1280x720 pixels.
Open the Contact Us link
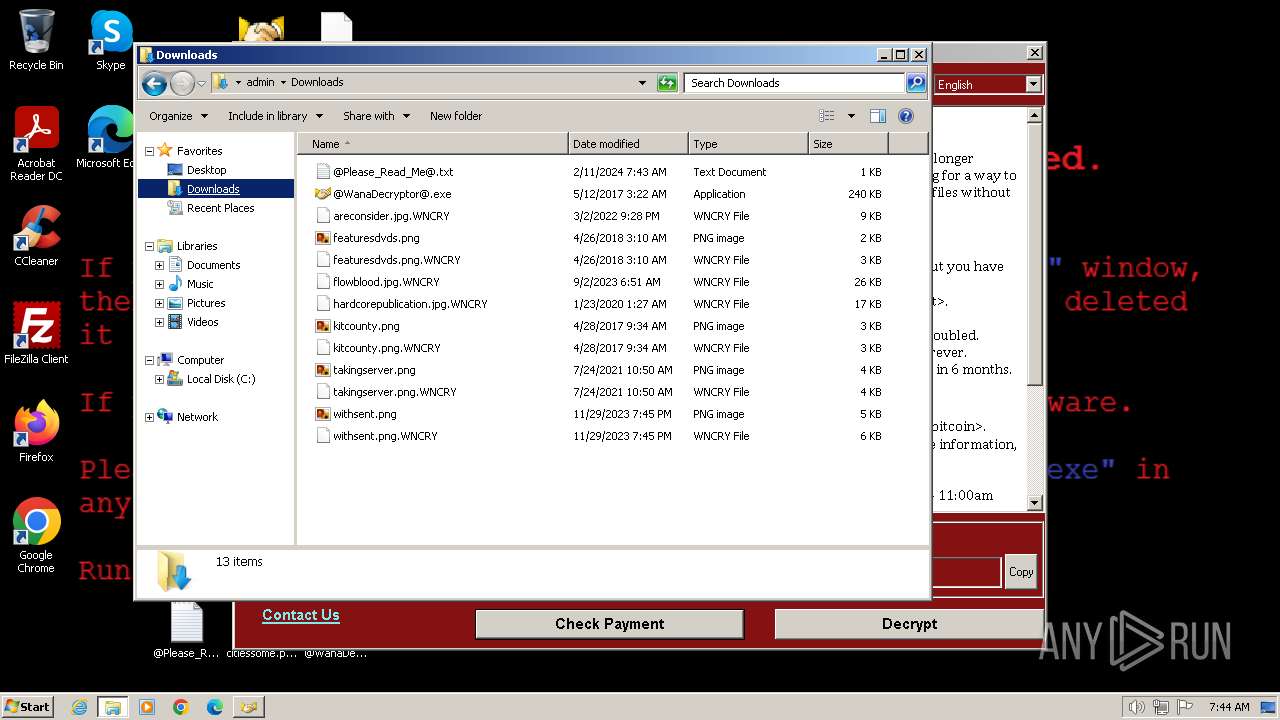301,615
